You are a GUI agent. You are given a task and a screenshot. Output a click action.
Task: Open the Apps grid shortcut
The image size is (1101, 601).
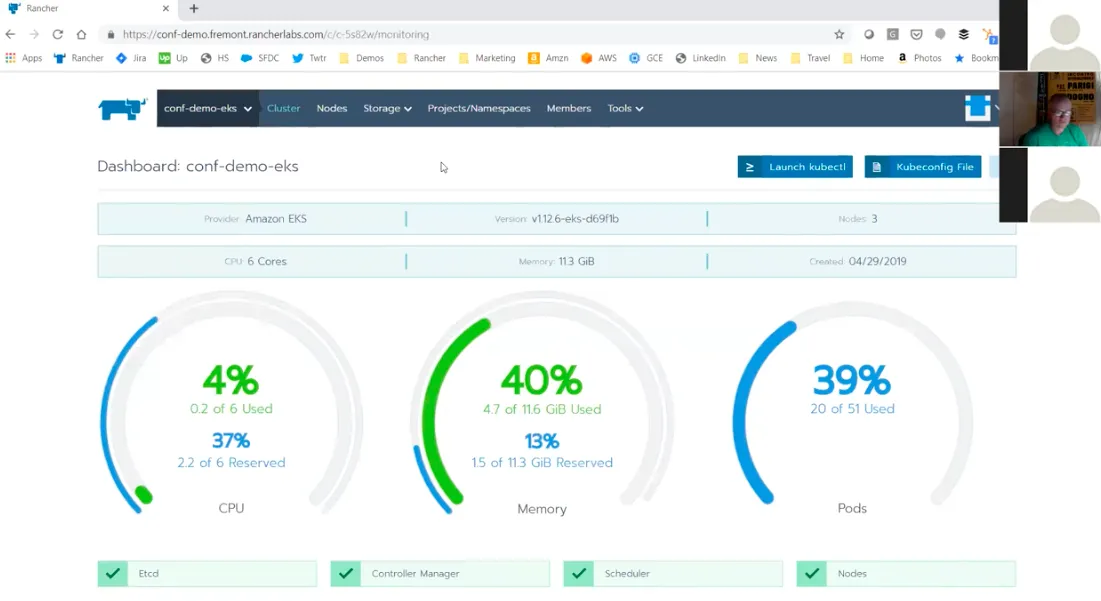click(x=24, y=58)
